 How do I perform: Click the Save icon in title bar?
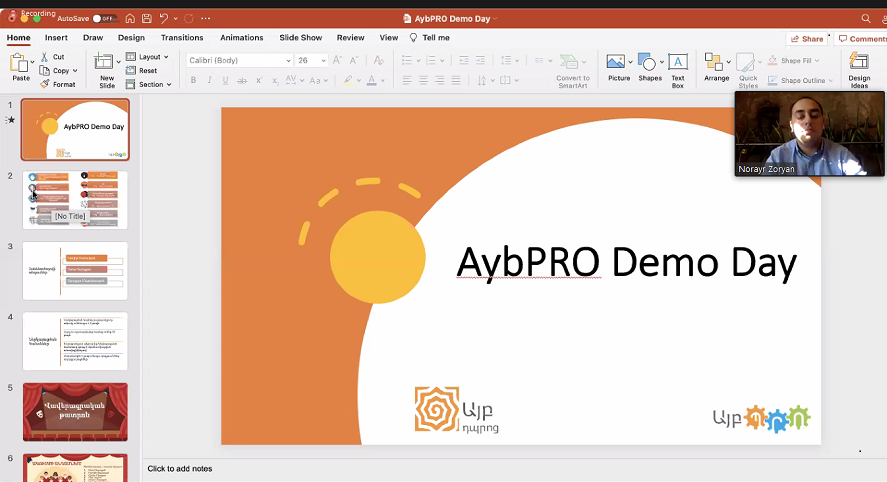point(147,19)
